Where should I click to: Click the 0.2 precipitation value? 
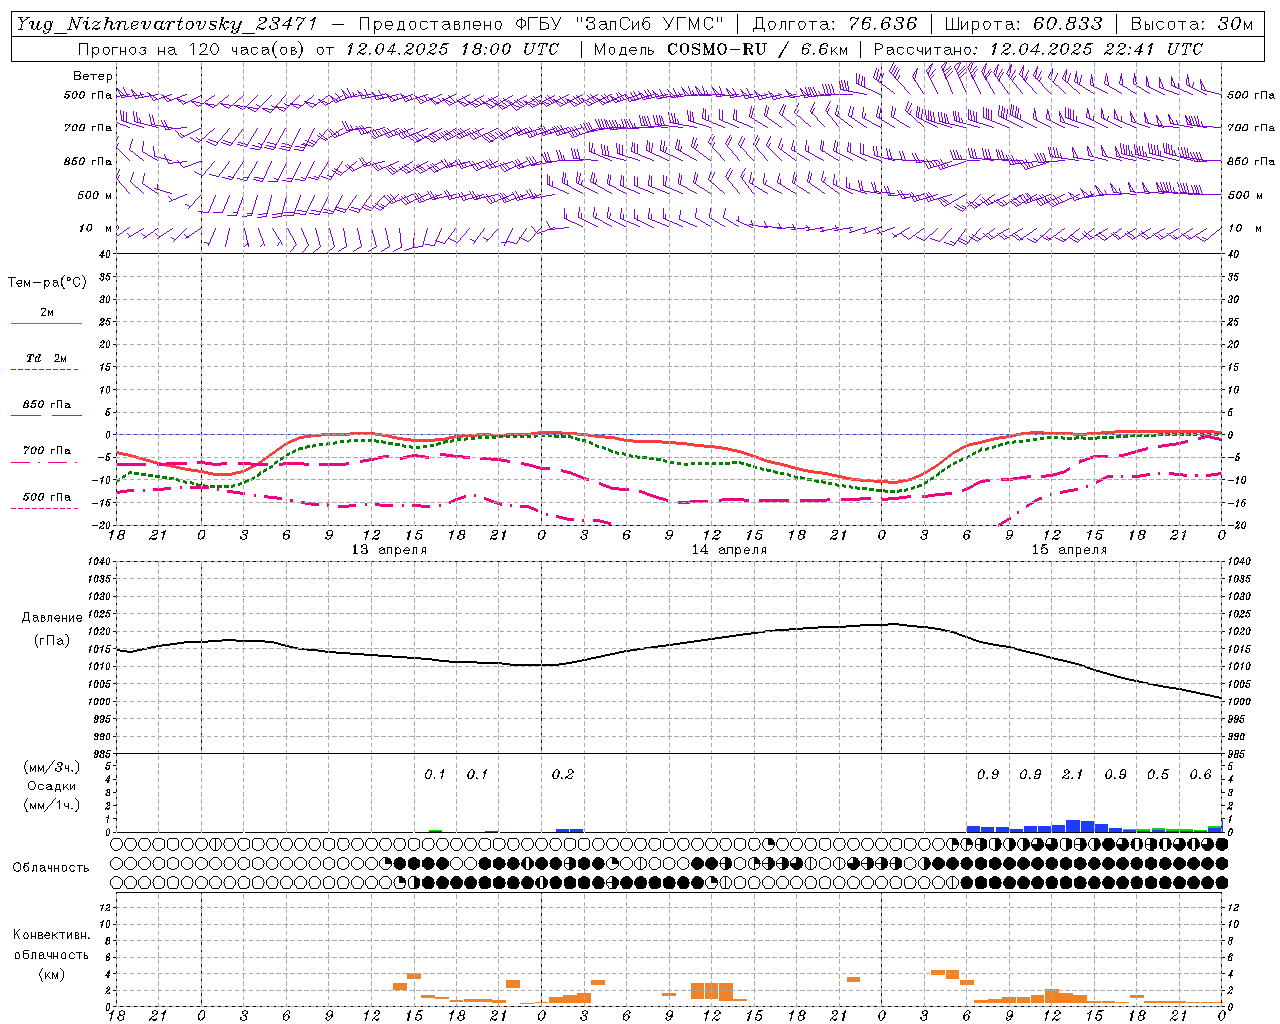[x=563, y=775]
